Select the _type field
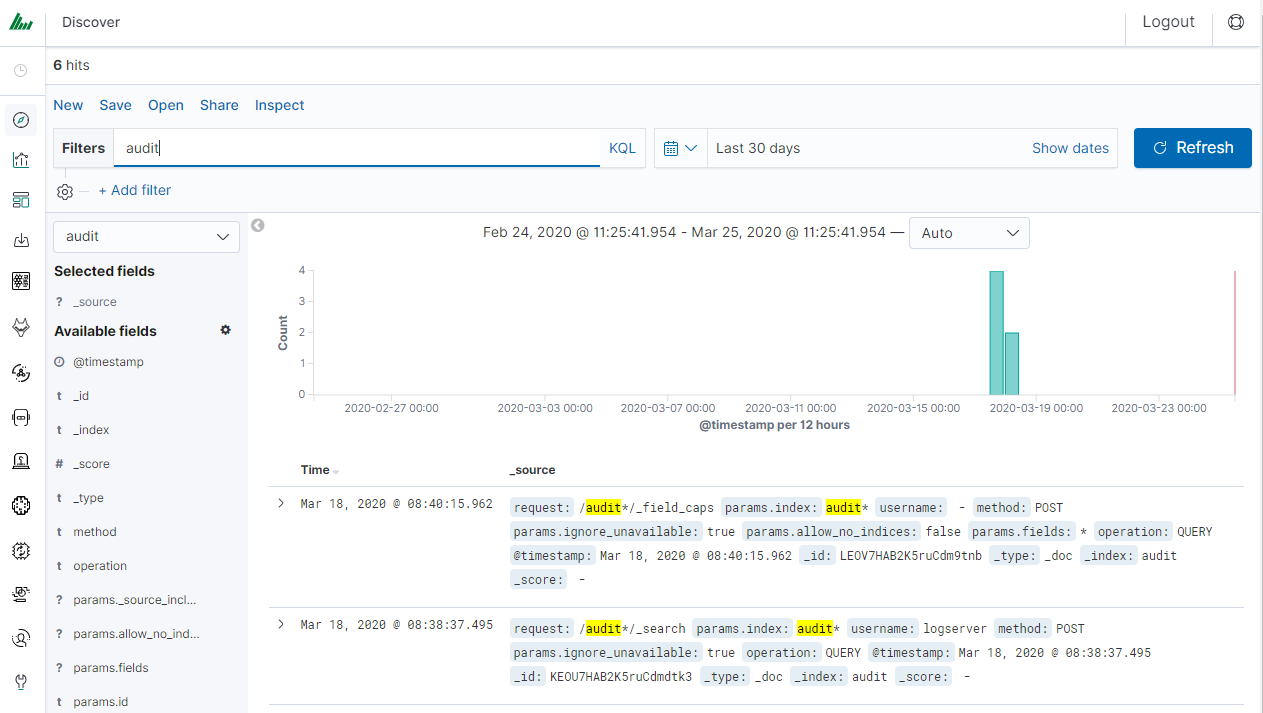The width and height of the screenshot is (1263, 713). coord(88,498)
